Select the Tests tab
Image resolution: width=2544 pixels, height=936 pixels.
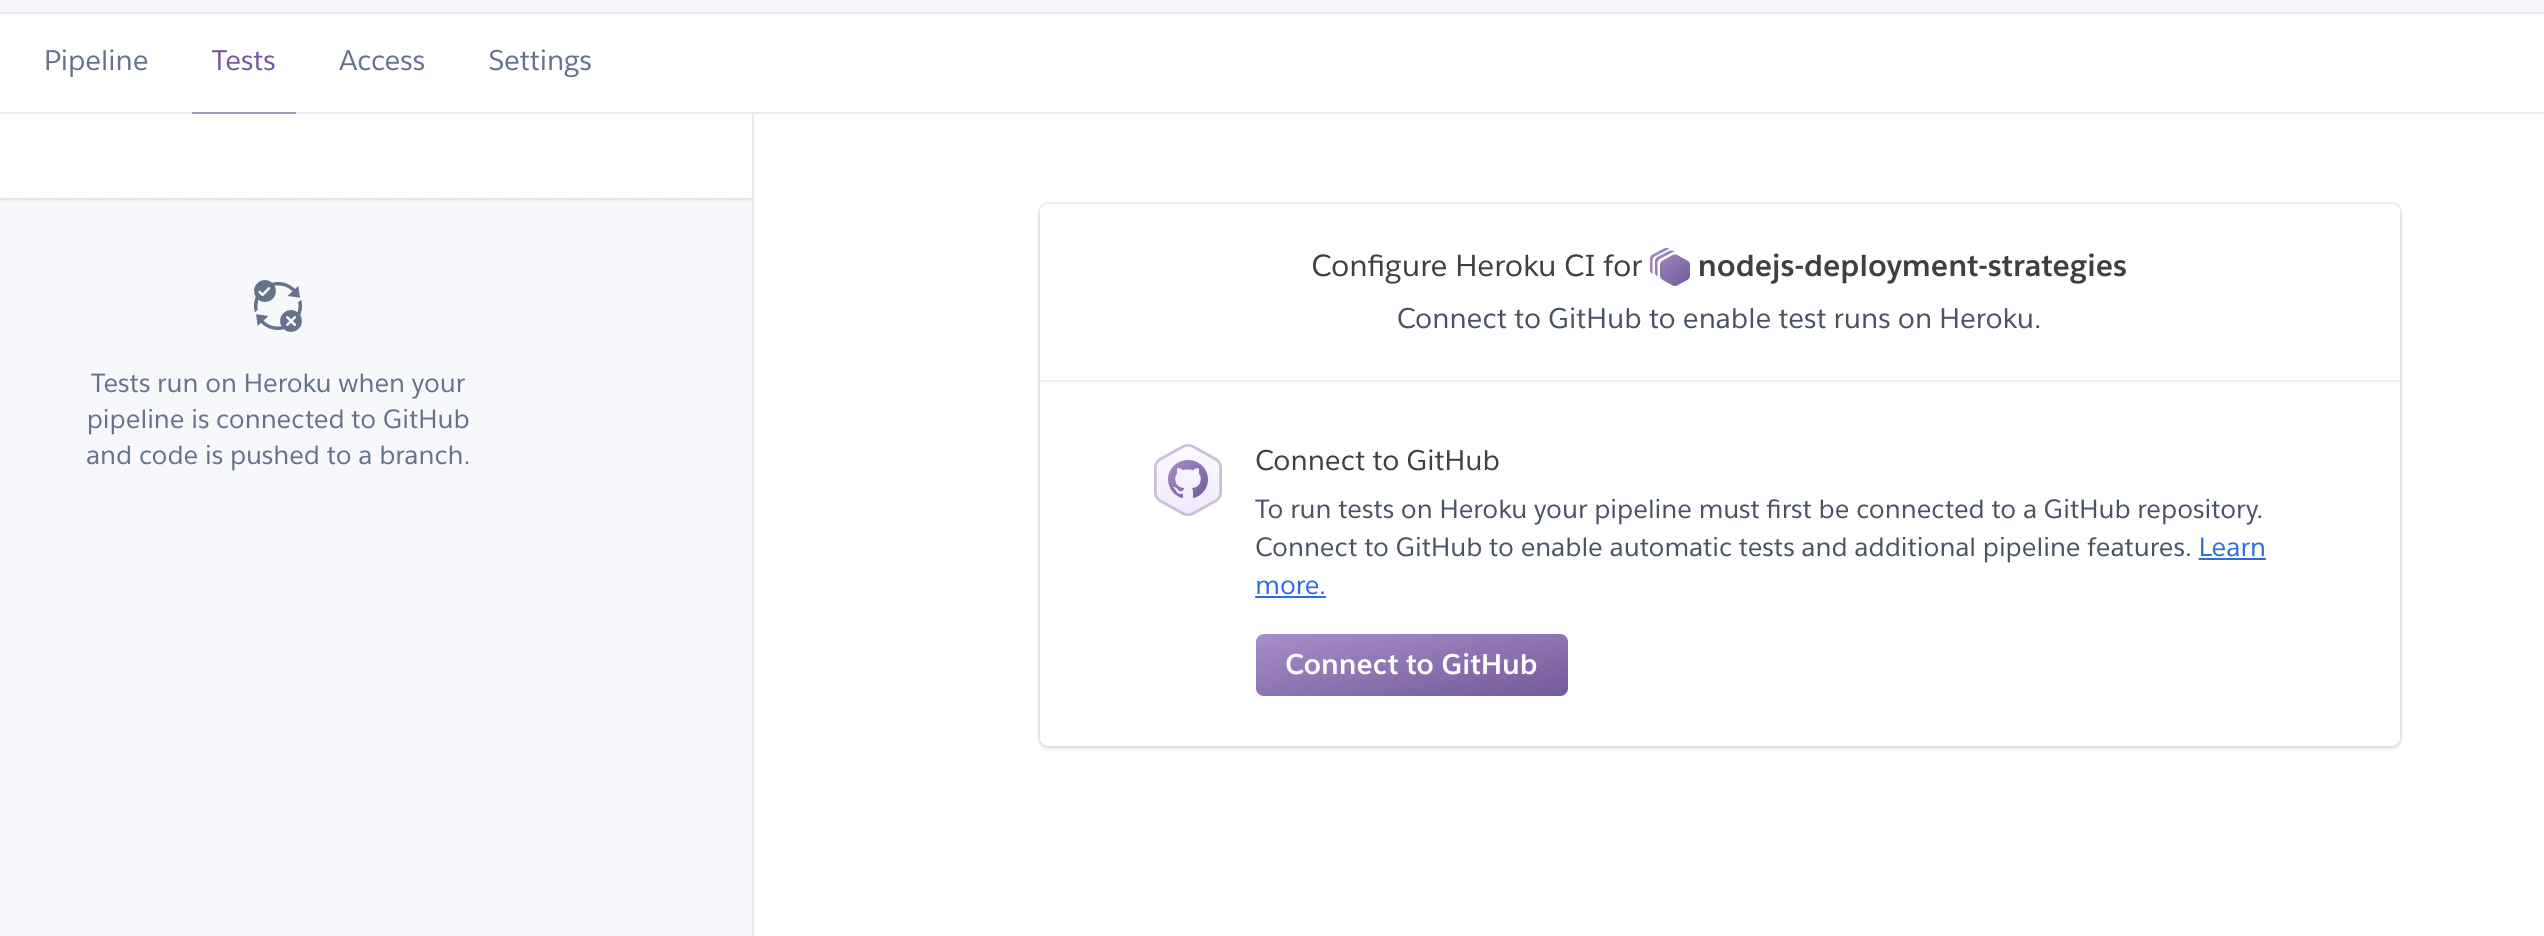coord(243,61)
